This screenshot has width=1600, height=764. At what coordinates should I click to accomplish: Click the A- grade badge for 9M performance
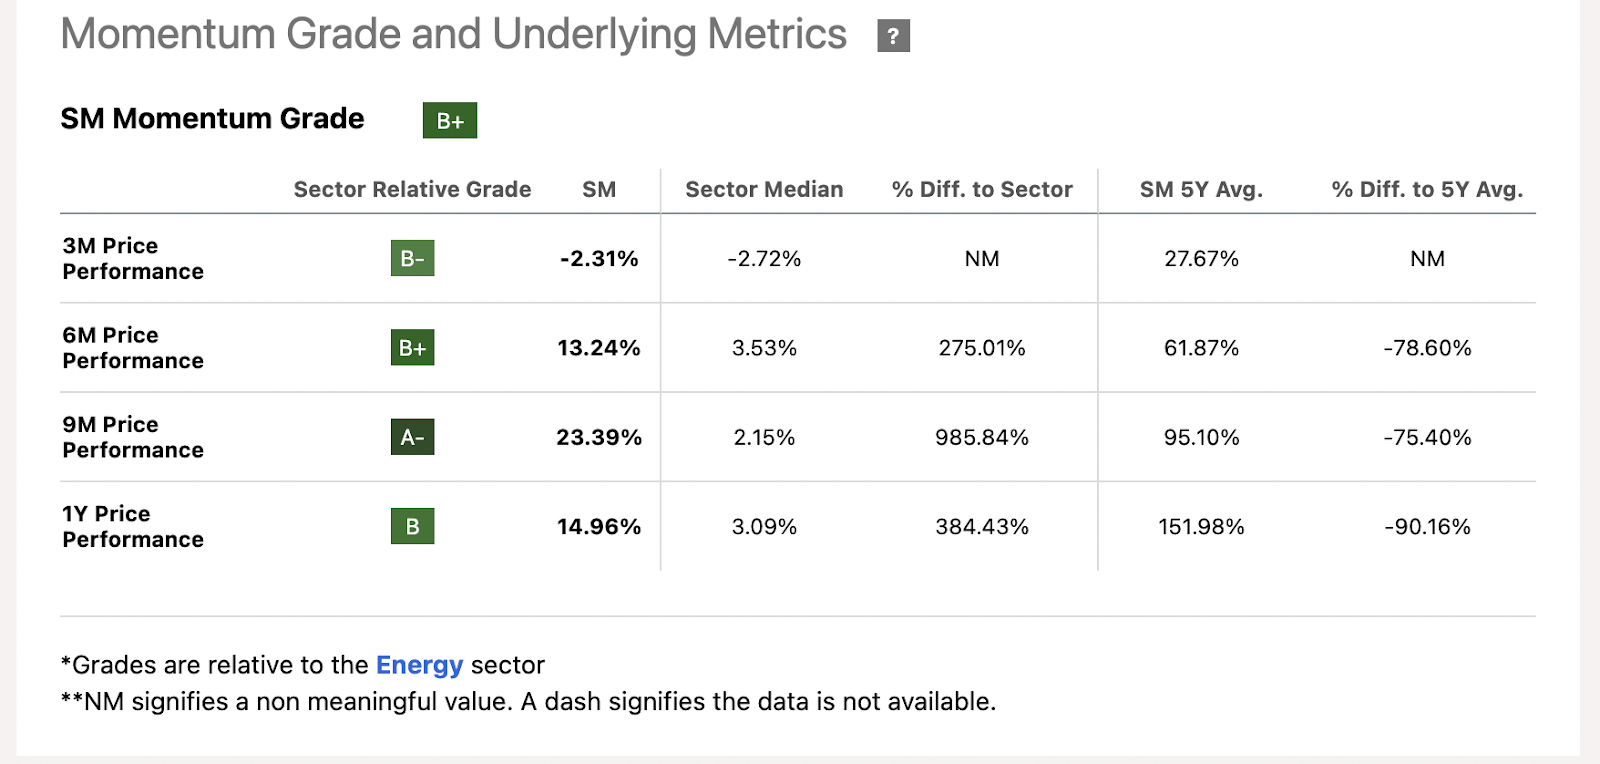click(412, 437)
